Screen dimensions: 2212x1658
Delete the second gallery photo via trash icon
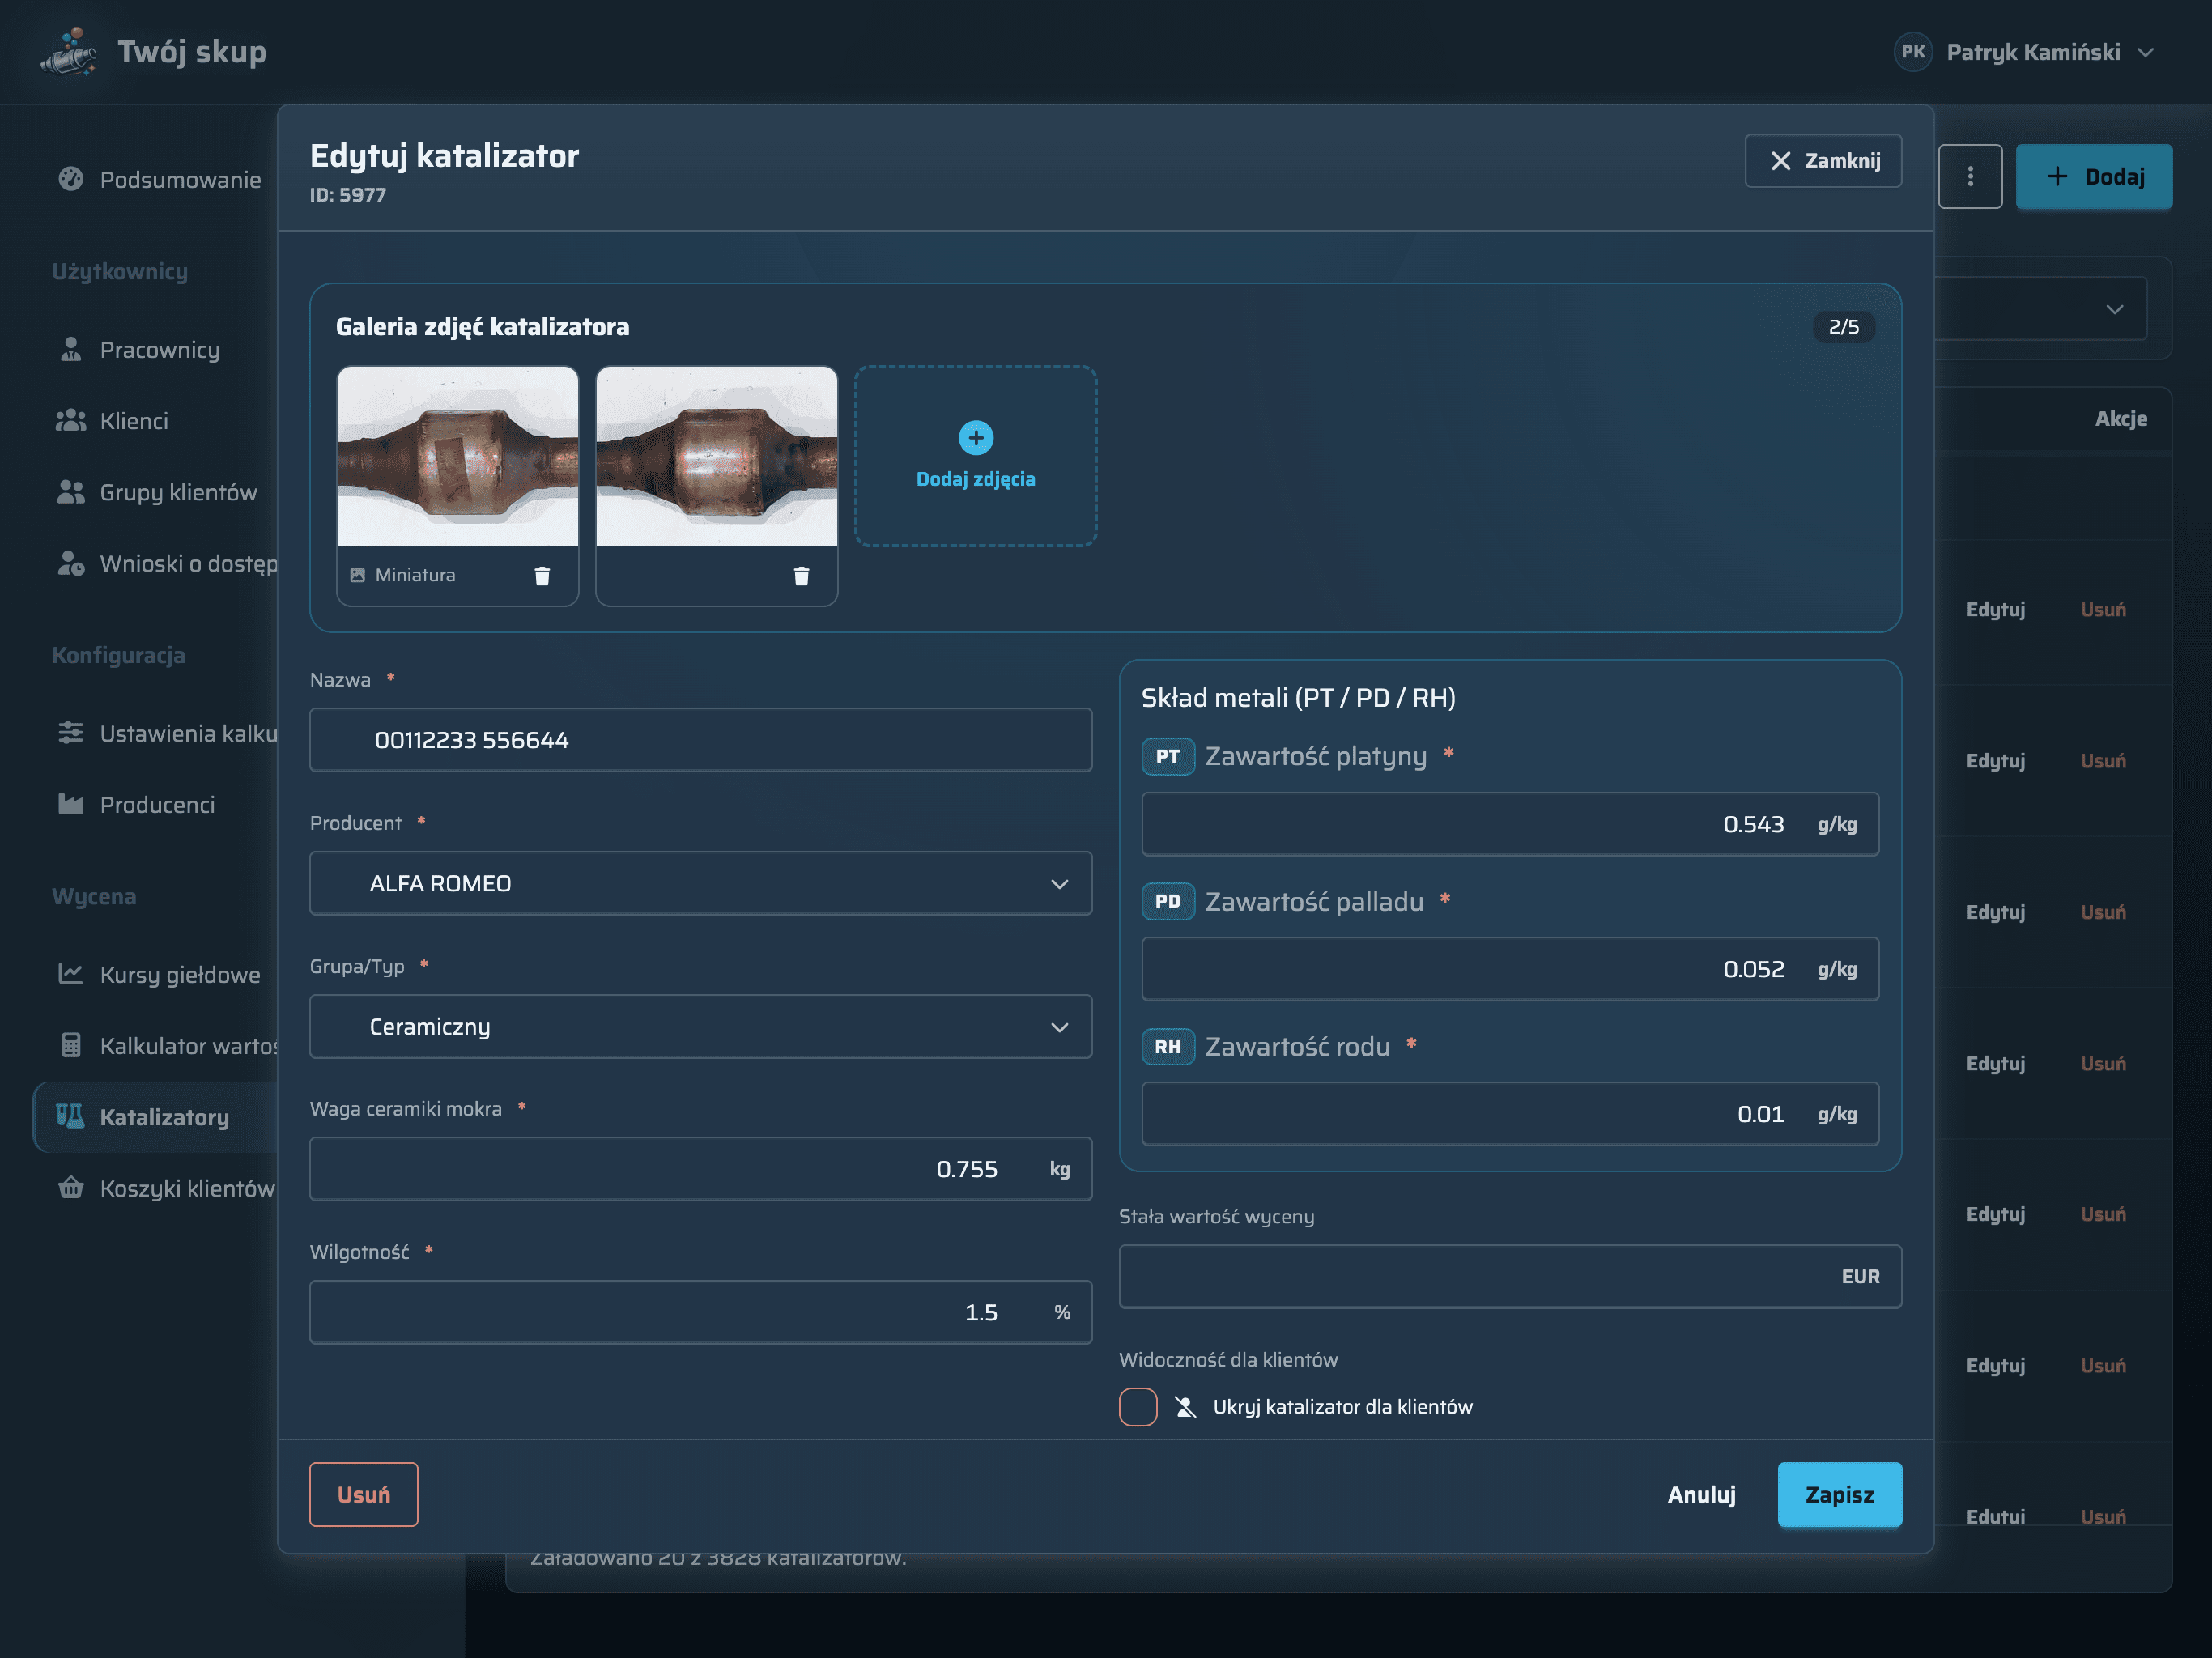pos(801,575)
